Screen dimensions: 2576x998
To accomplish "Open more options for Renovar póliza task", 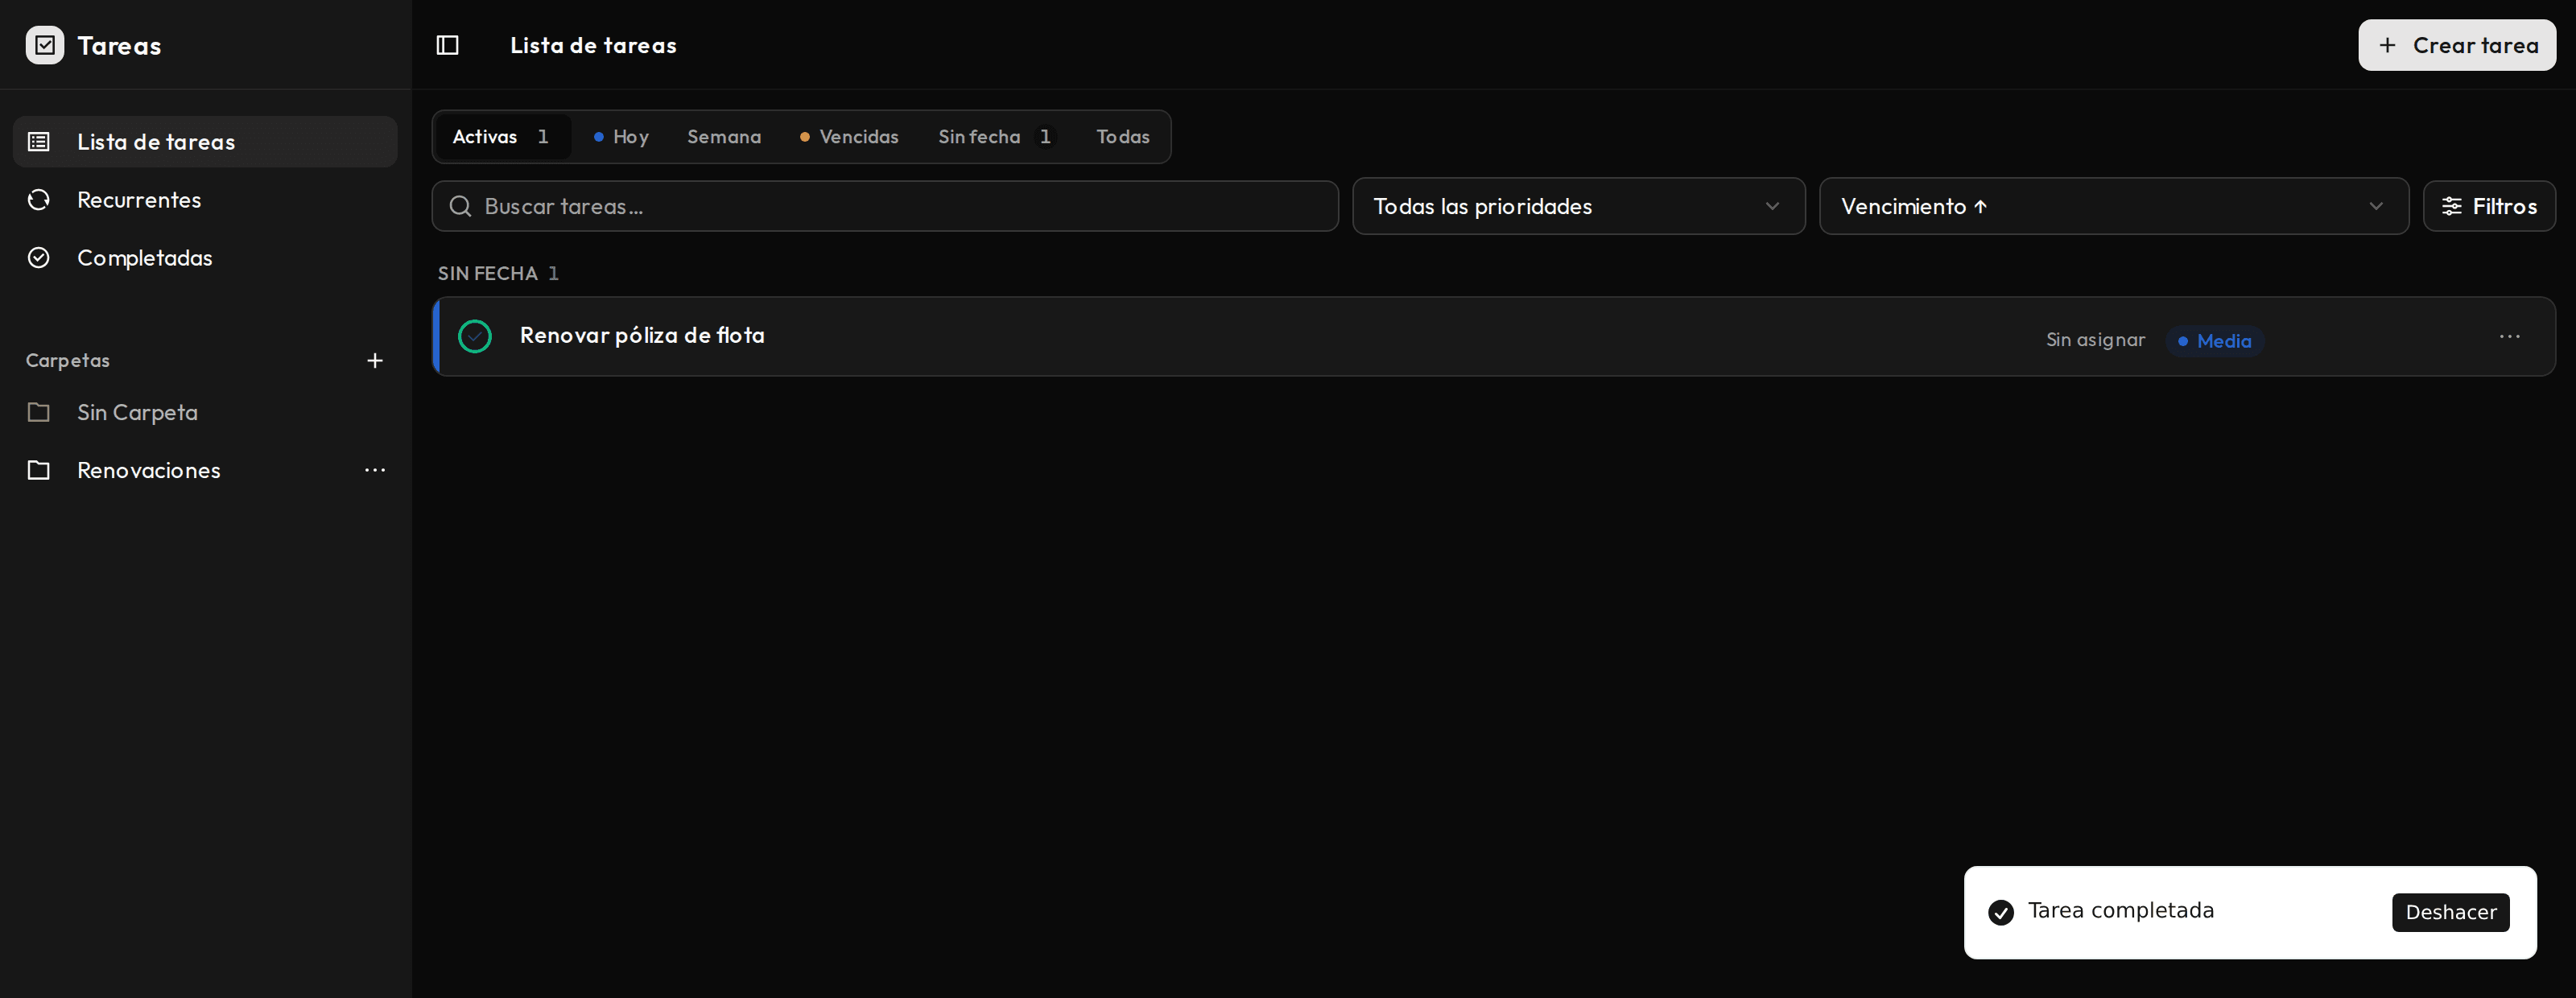I will [x=2509, y=337].
